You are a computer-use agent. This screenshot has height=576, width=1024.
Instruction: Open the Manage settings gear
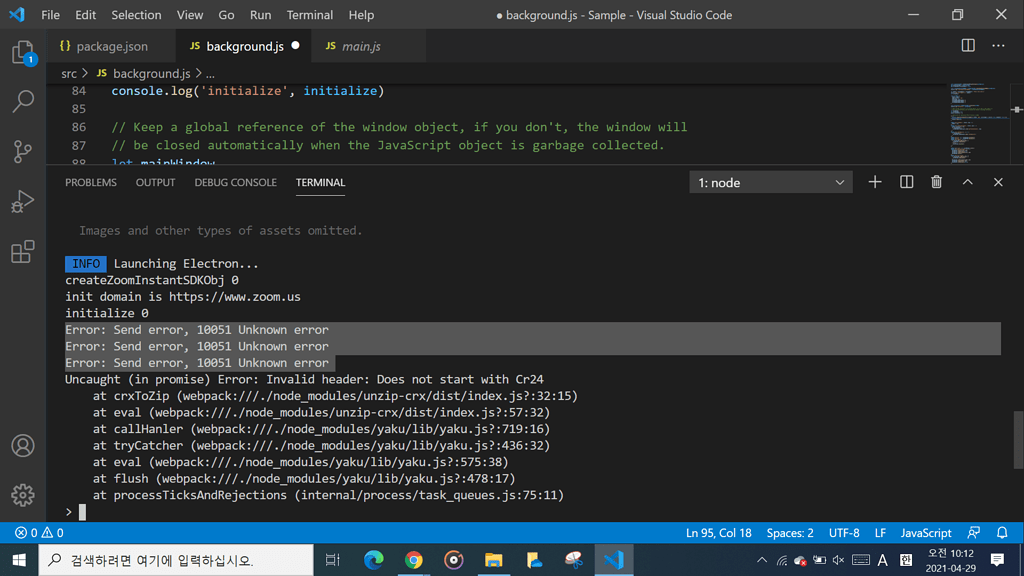click(22, 494)
